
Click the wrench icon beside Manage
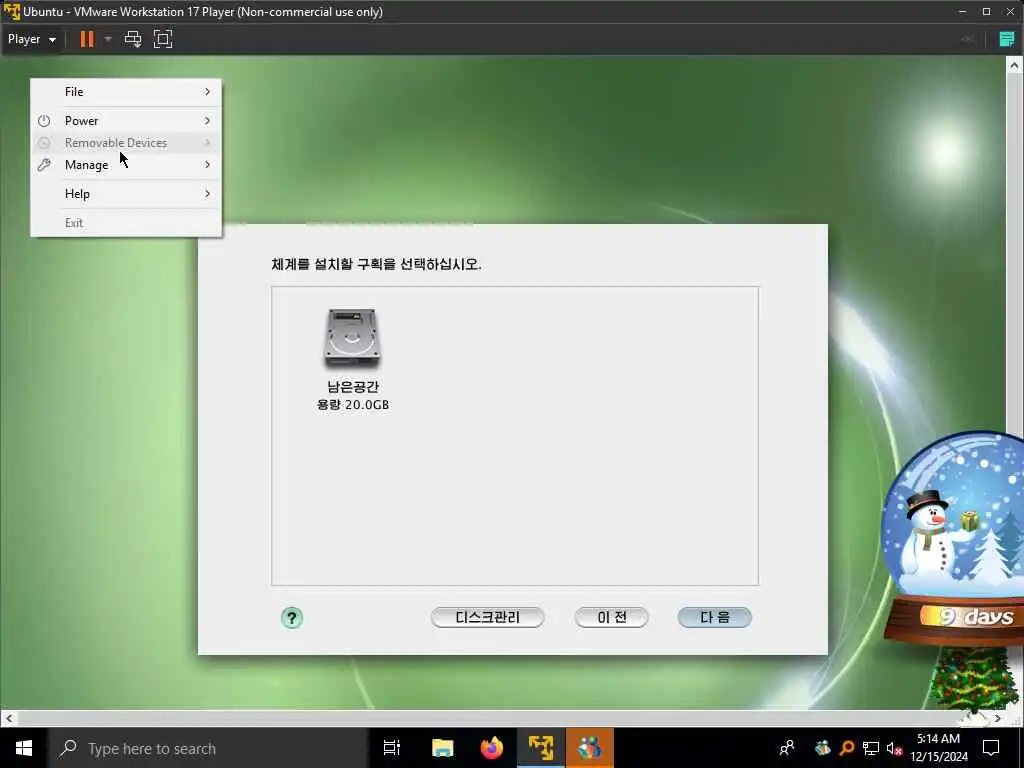pyautogui.click(x=44, y=165)
